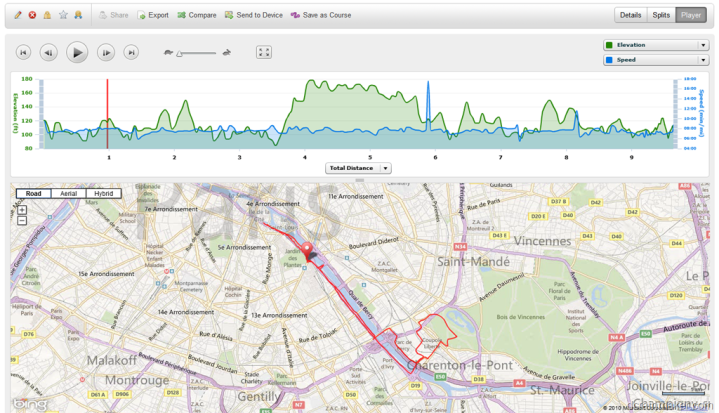The image size is (719, 413).
Task: Skip to the end of playback
Action: (131, 52)
